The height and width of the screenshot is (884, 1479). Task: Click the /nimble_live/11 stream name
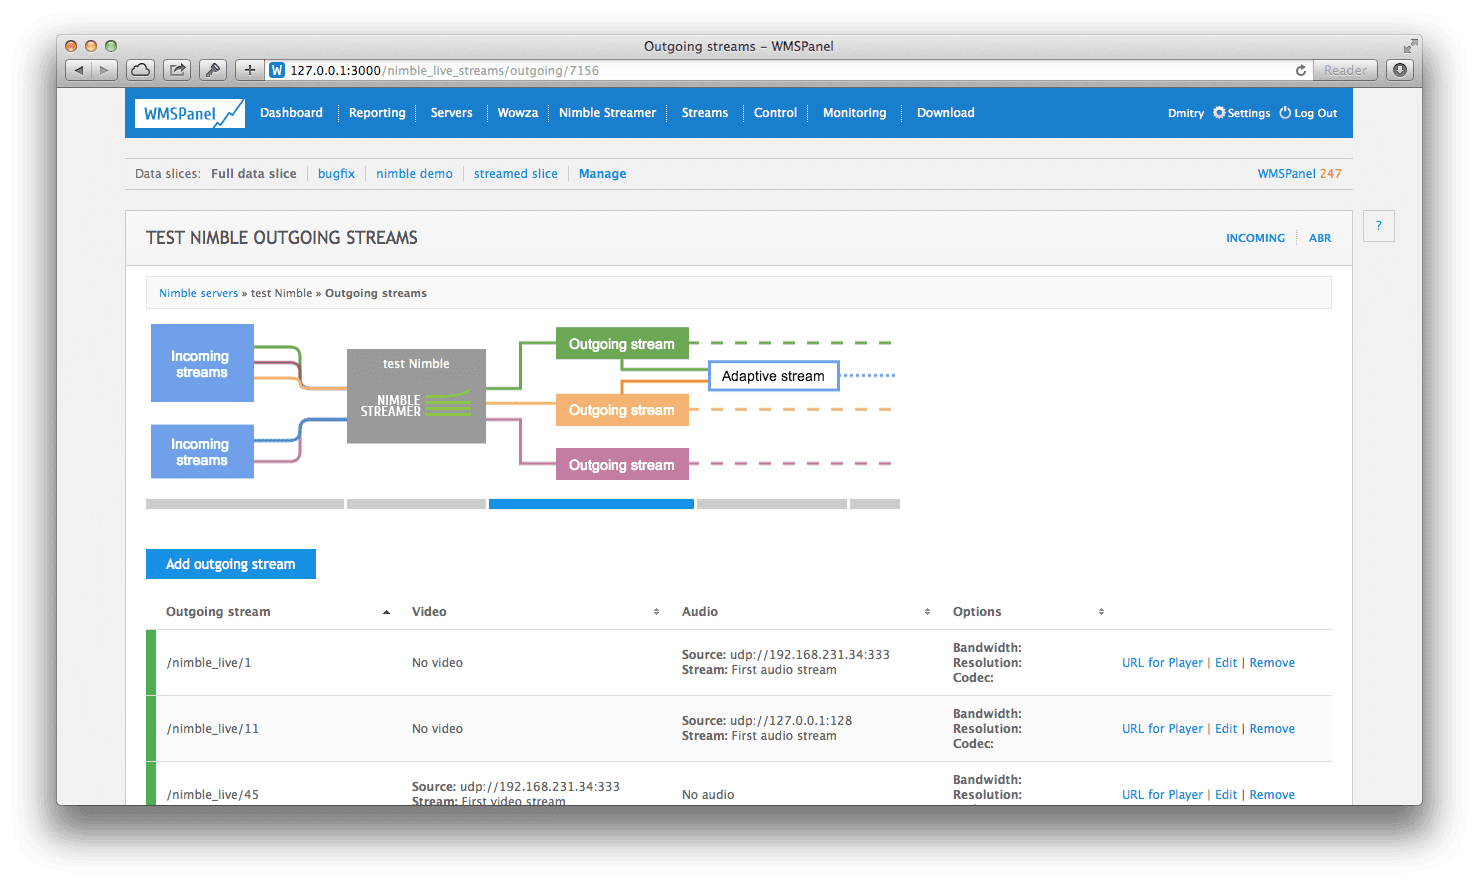coord(213,729)
